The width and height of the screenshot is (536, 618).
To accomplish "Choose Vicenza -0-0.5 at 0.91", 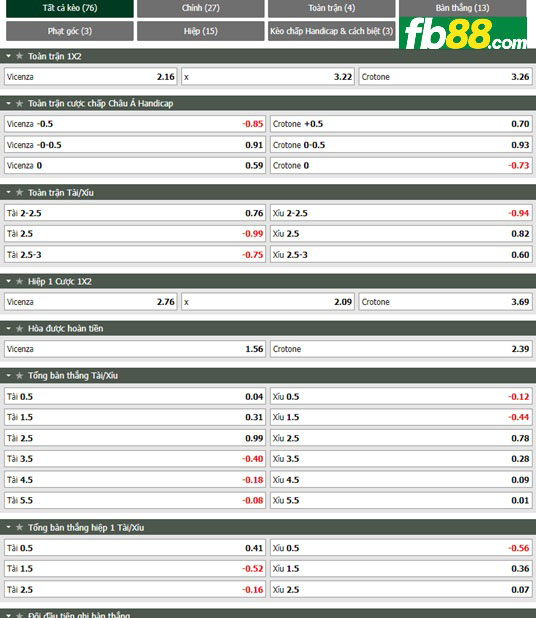I will (x=135, y=145).
